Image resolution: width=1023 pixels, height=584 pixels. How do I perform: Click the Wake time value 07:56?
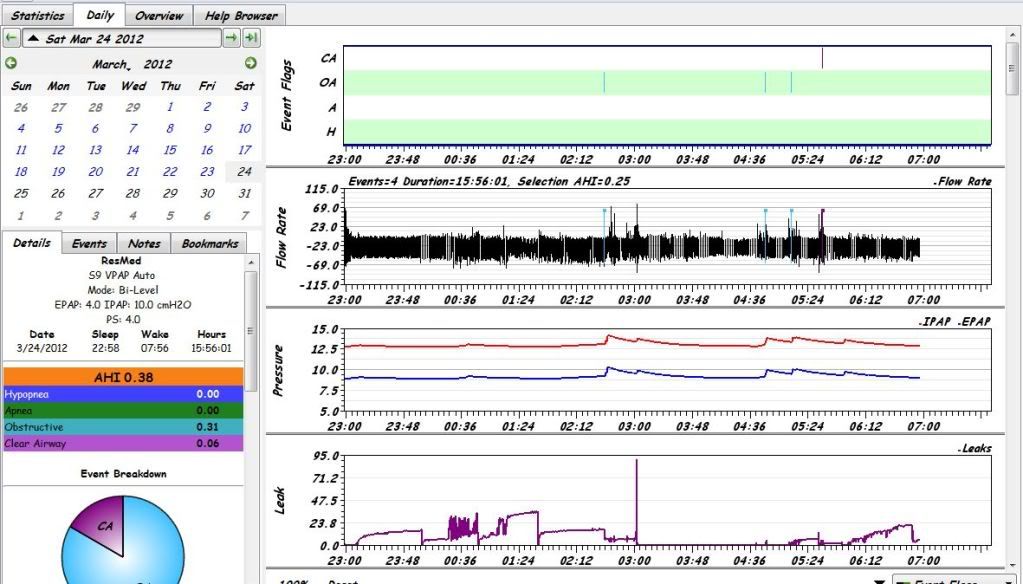155,348
